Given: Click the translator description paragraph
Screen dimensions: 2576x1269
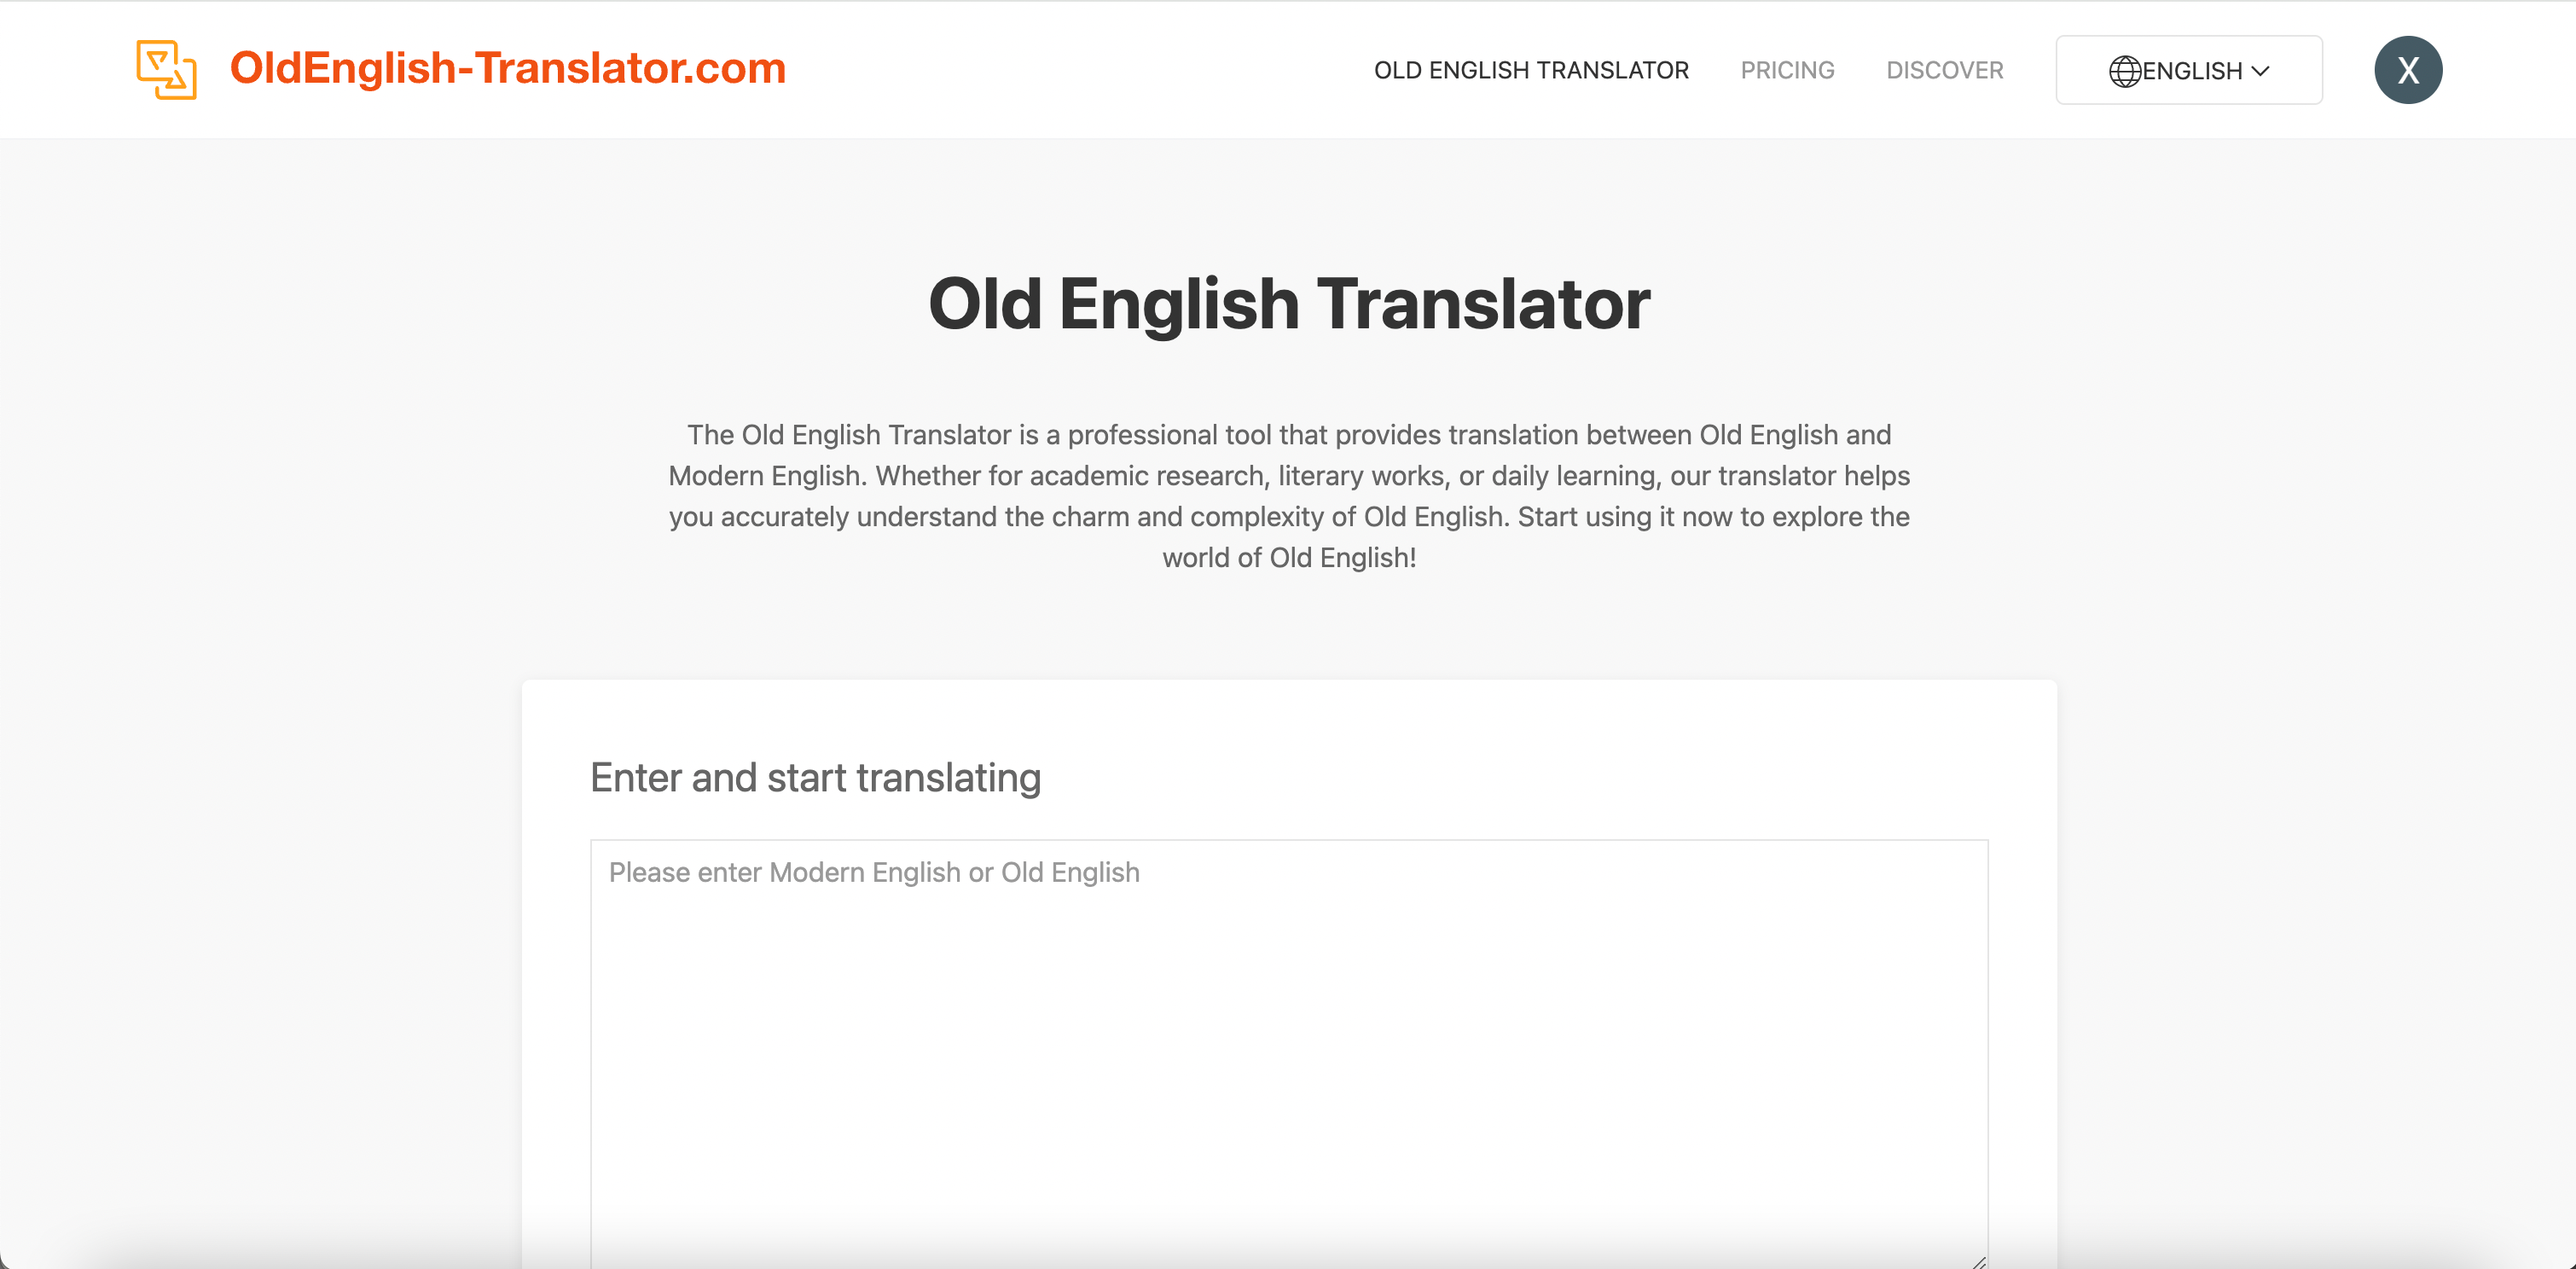Looking at the screenshot, I should (1288, 496).
